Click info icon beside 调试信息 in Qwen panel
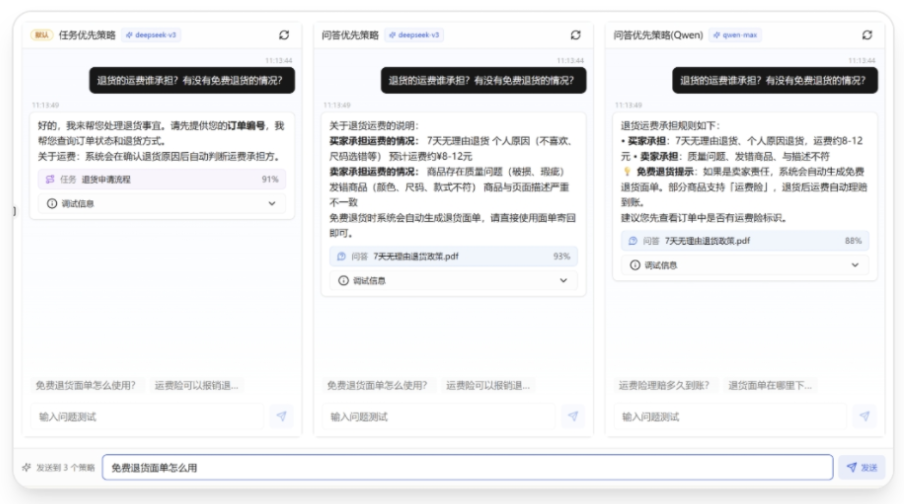Image resolution: width=904 pixels, height=504 pixels. click(635, 265)
